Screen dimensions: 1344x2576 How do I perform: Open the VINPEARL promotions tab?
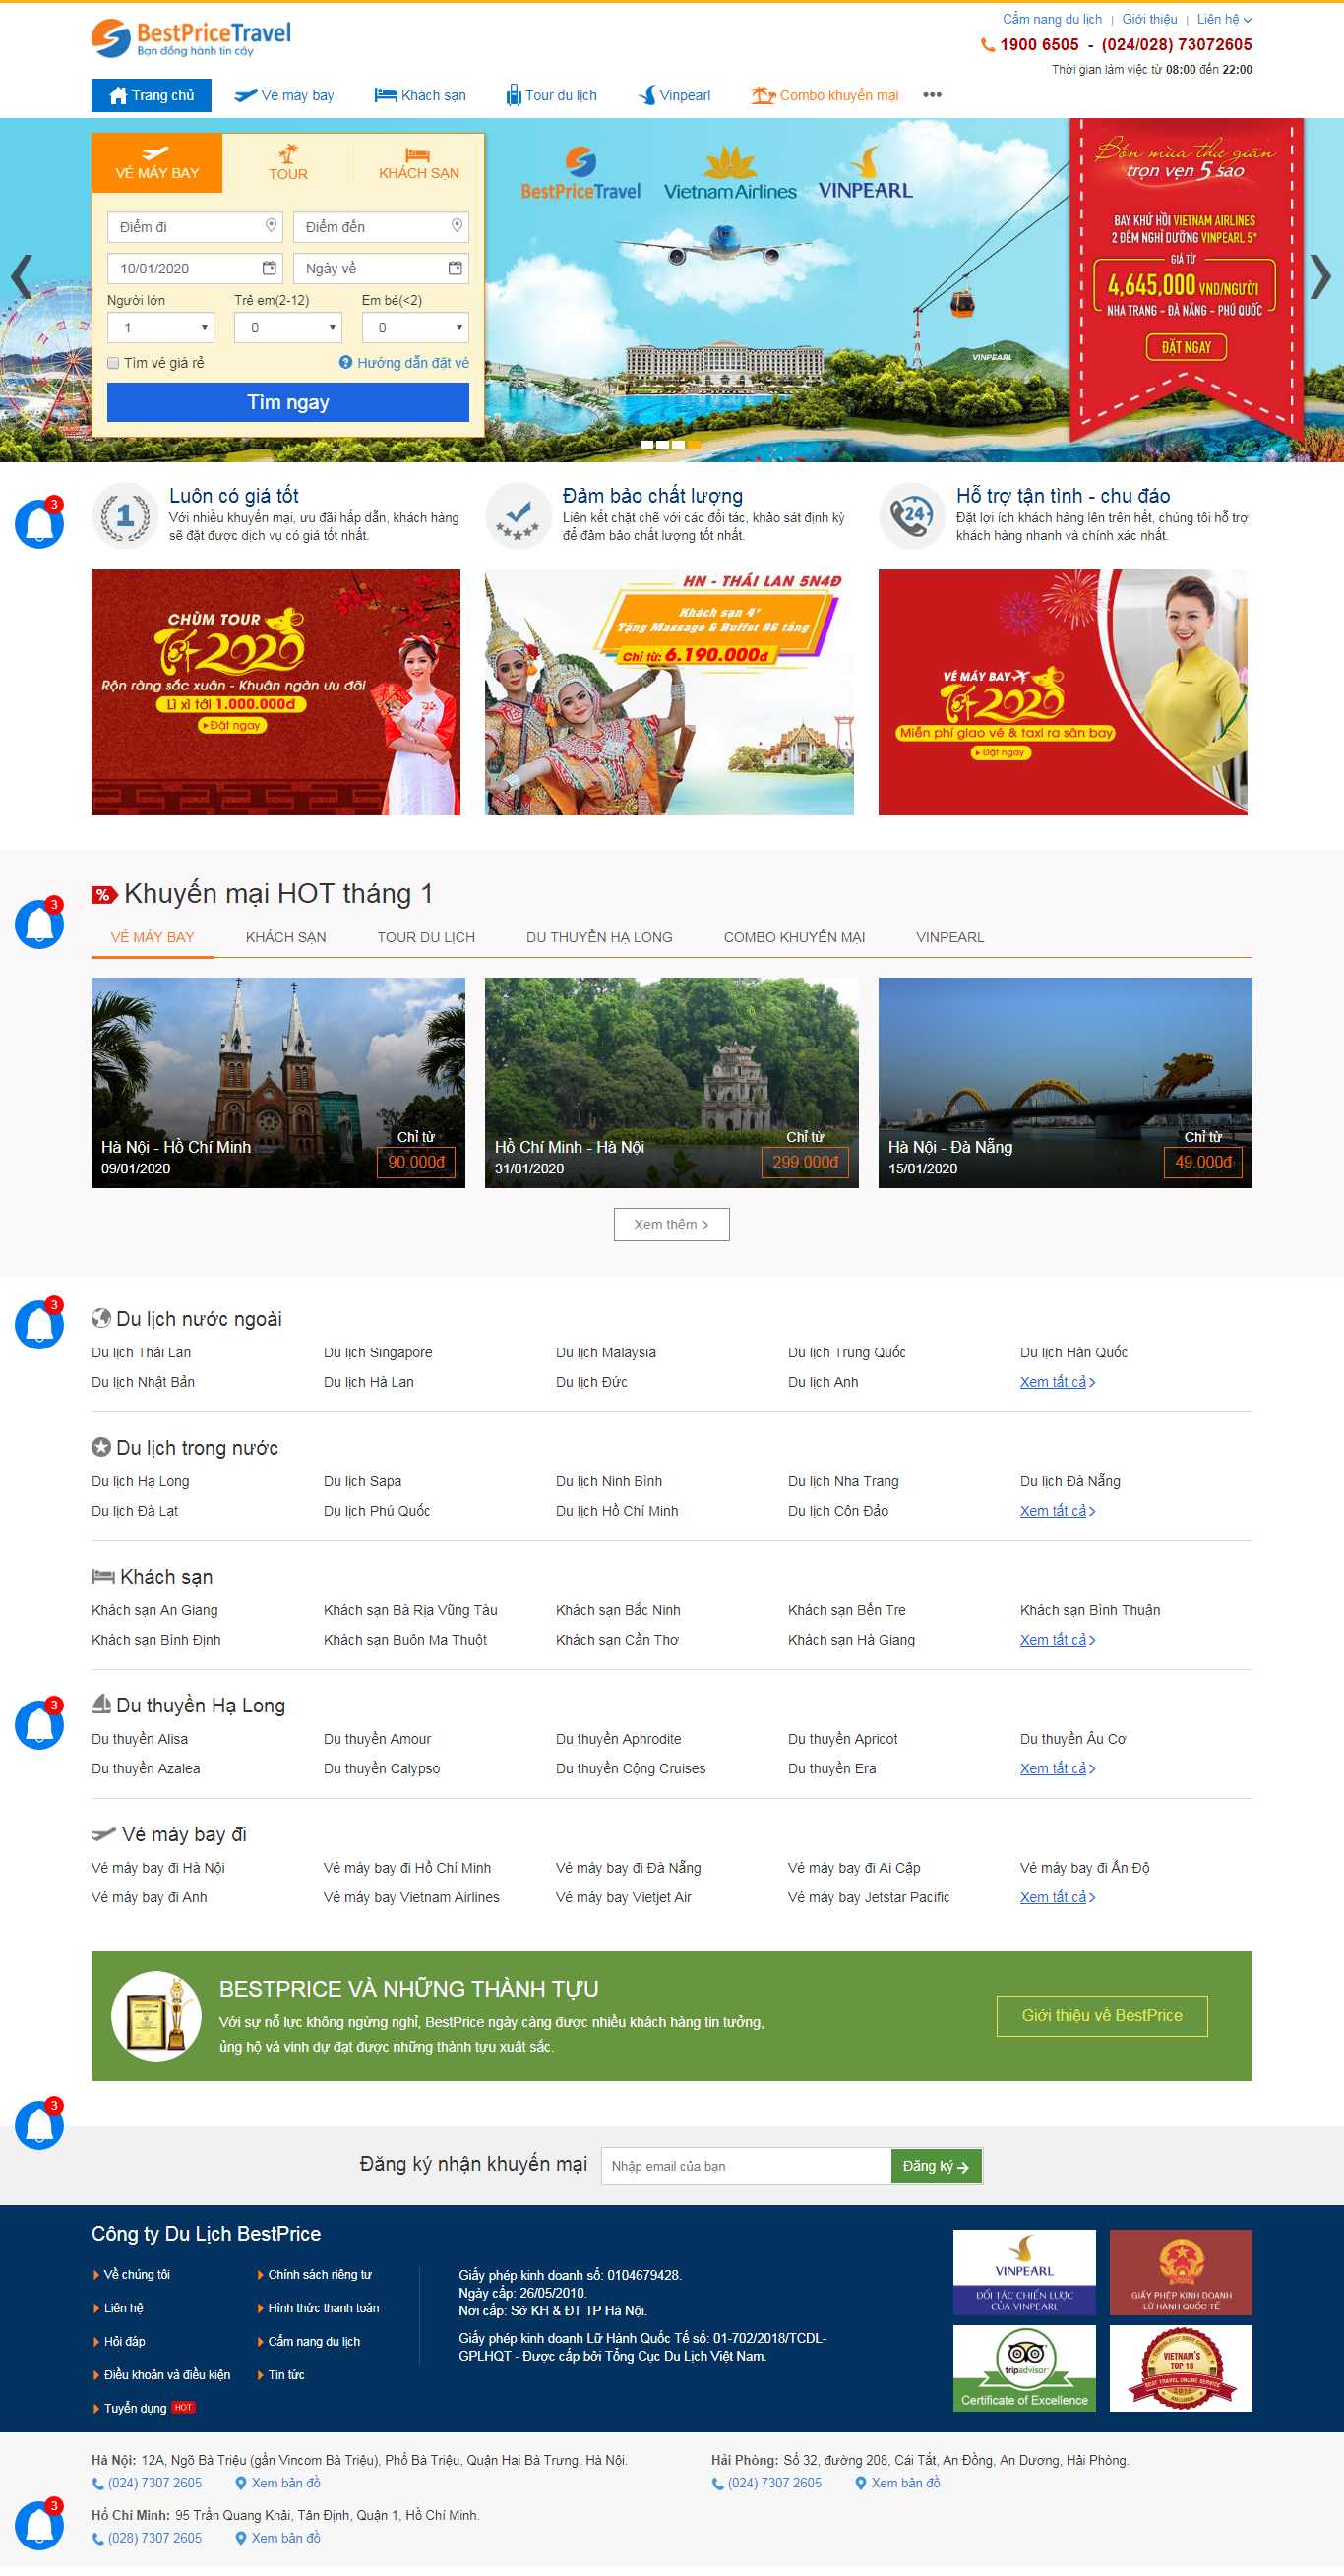coord(950,937)
